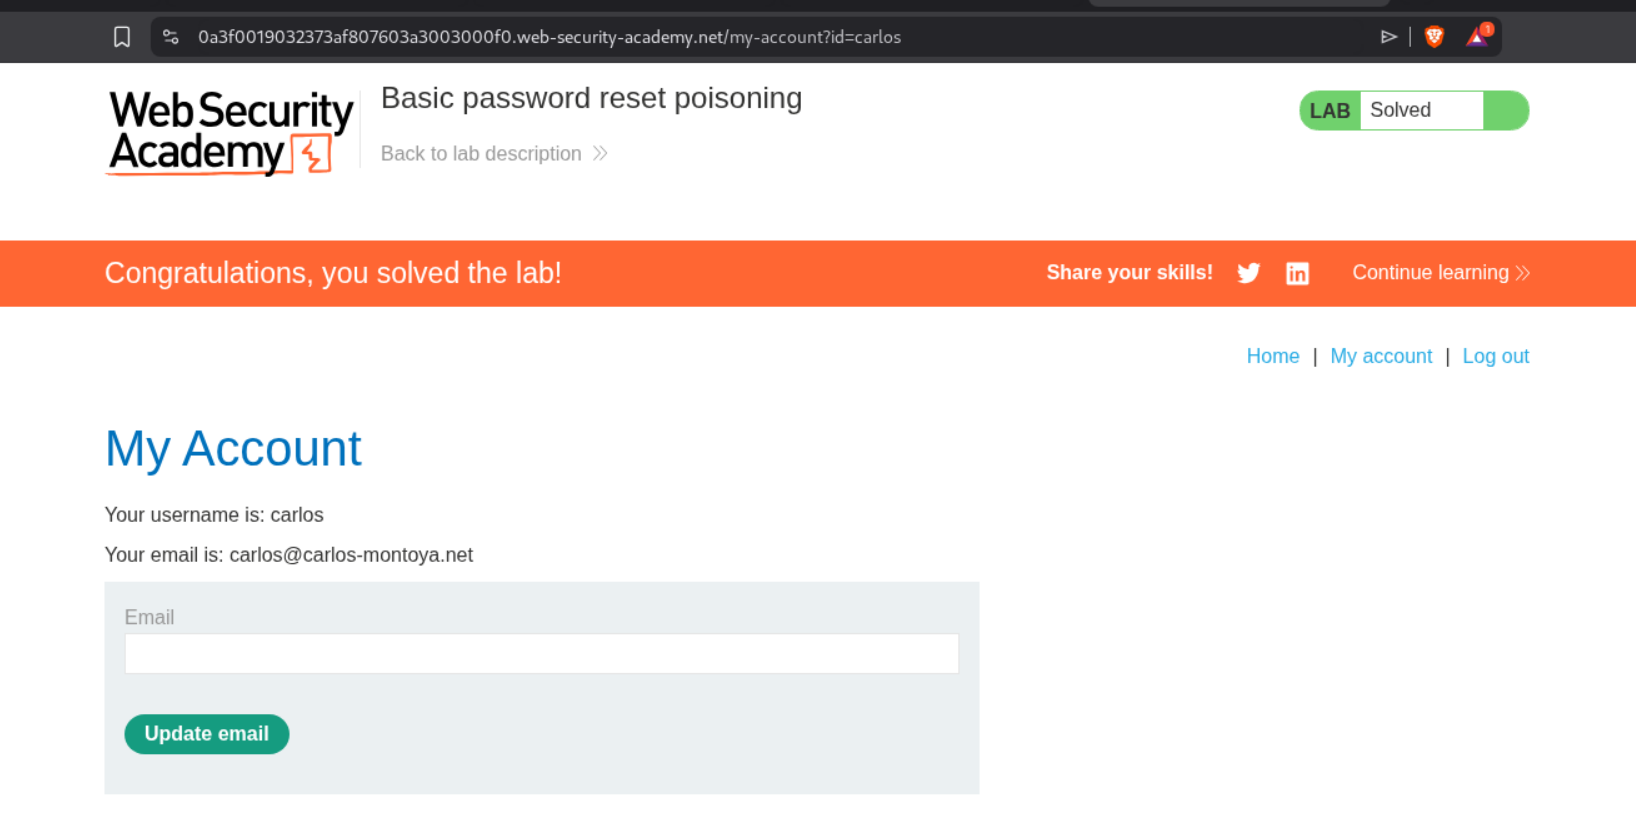Image resolution: width=1636 pixels, height=839 pixels.
Task: Click the browser URL address text
Action: [549, 37]
